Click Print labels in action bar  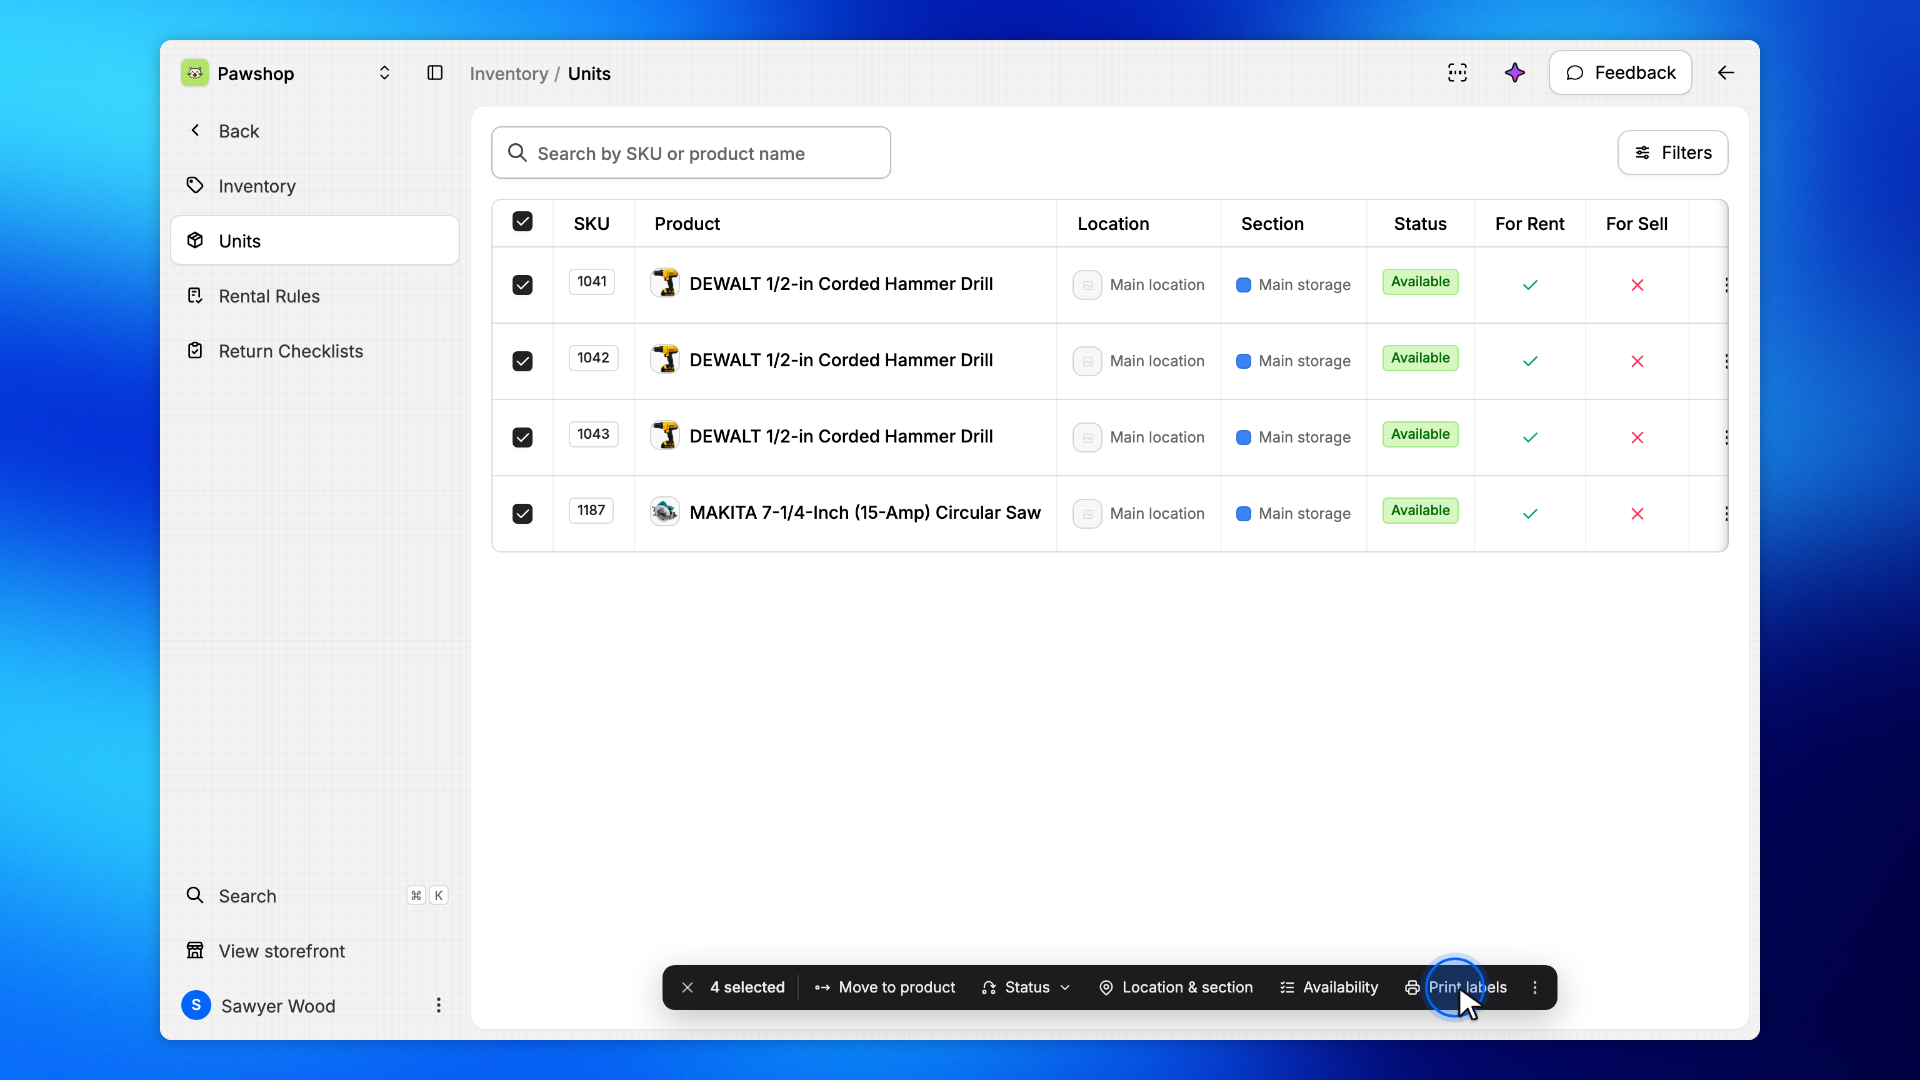coord(1456,987)
